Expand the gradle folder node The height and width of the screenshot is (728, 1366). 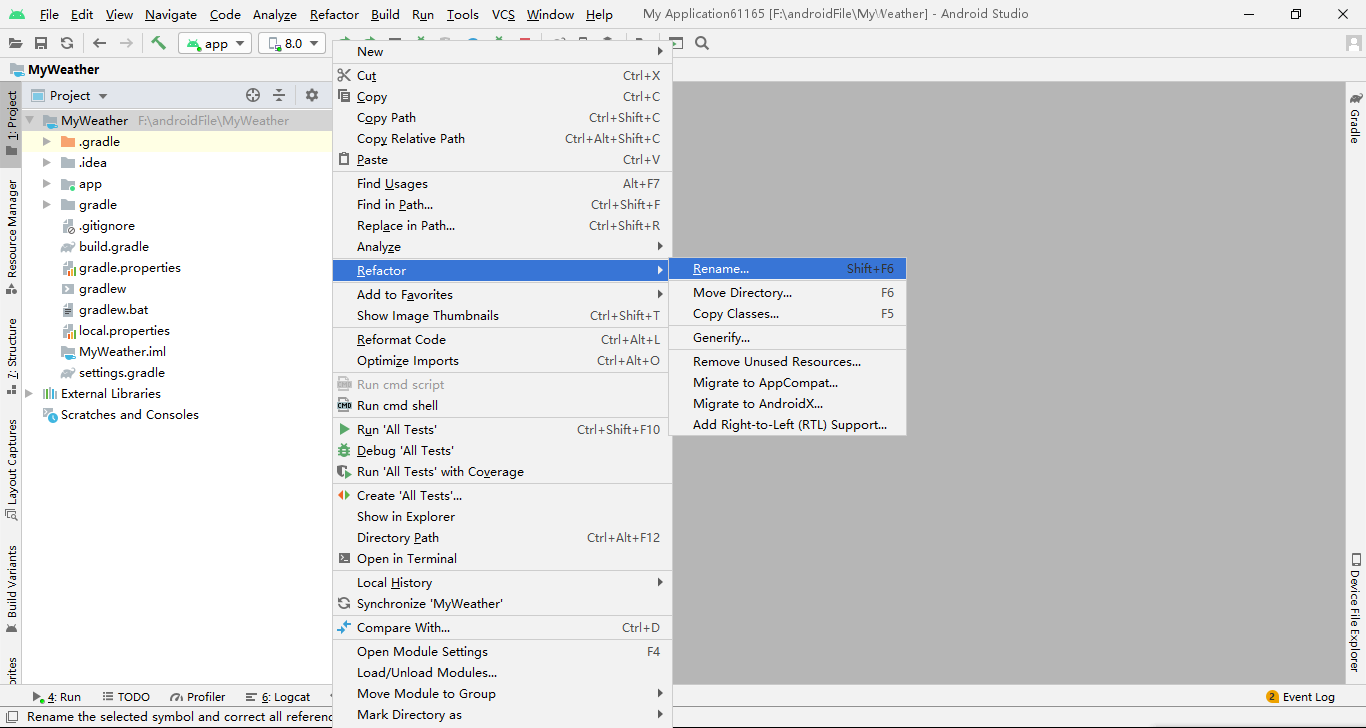pyautogui.click(x=46, y=204)
